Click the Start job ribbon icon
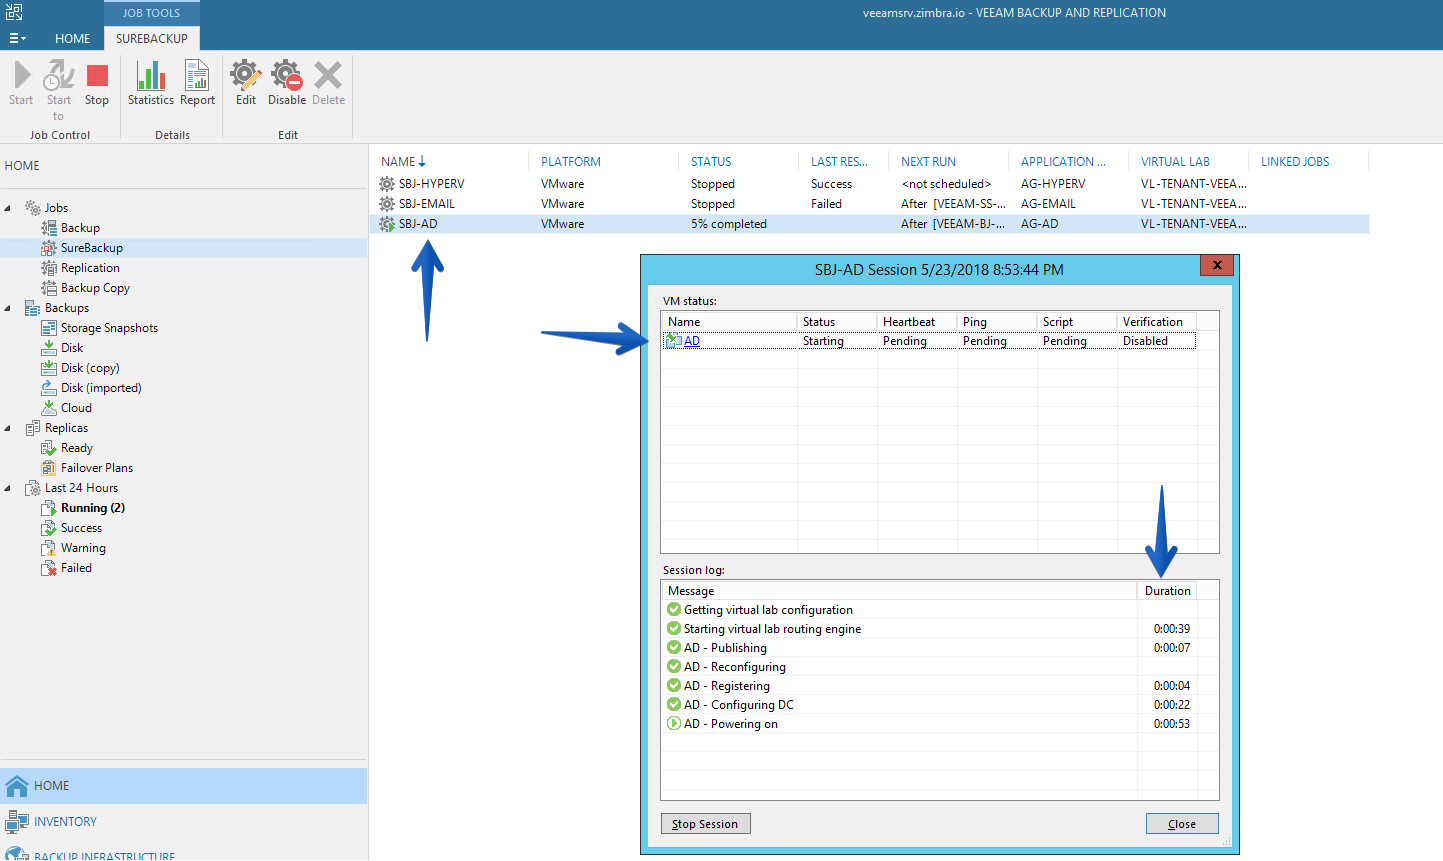Image resolution: width=1443 pixels, height=861 pixels. [21, 83]
